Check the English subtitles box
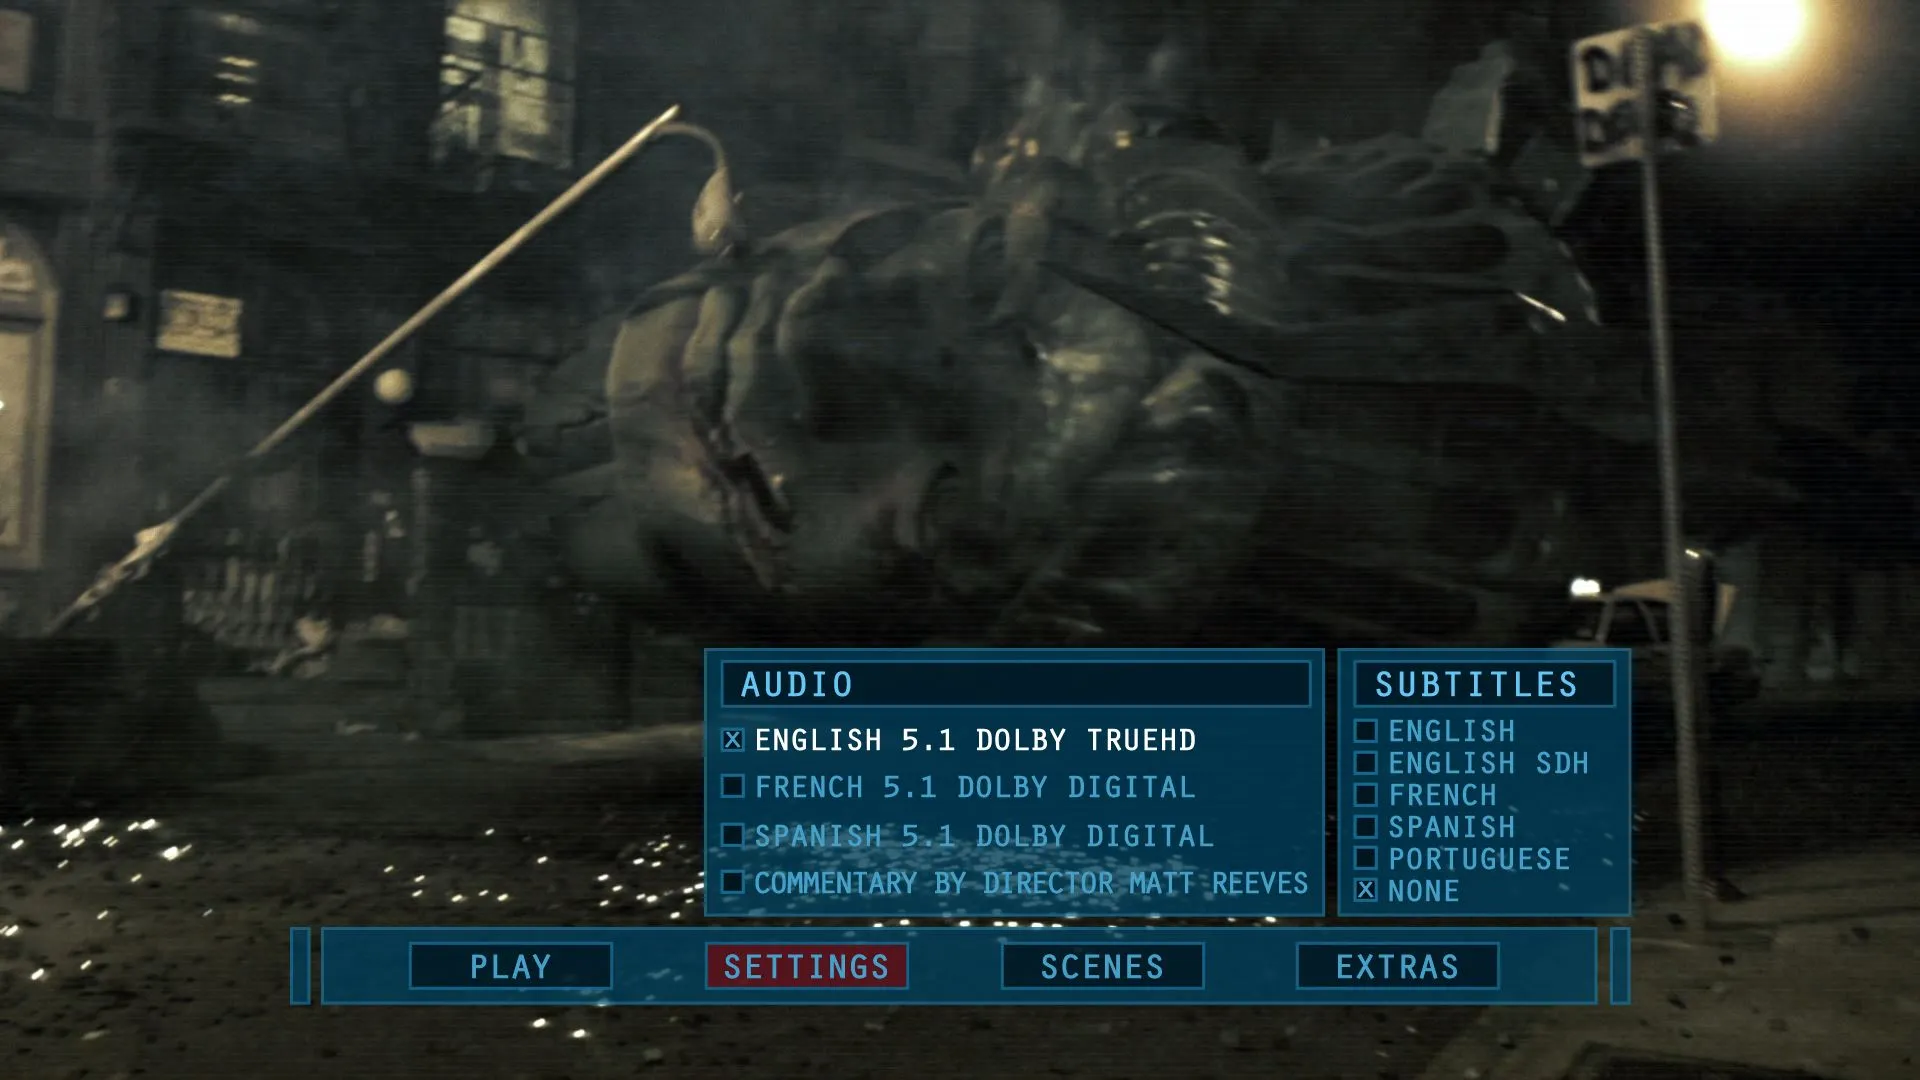The height and width of the screenshot is (1080, 1920). coord(1366,731)
